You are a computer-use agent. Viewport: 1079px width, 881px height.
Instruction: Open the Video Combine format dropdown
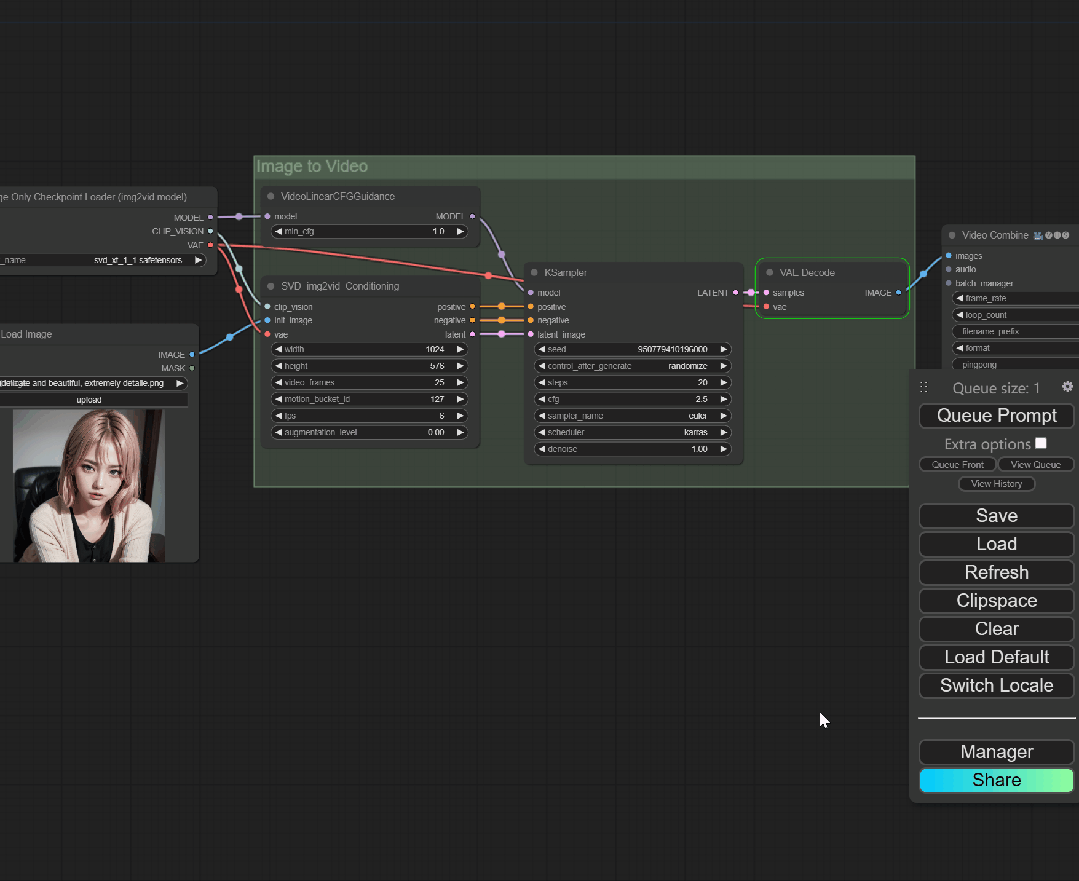1016,348
